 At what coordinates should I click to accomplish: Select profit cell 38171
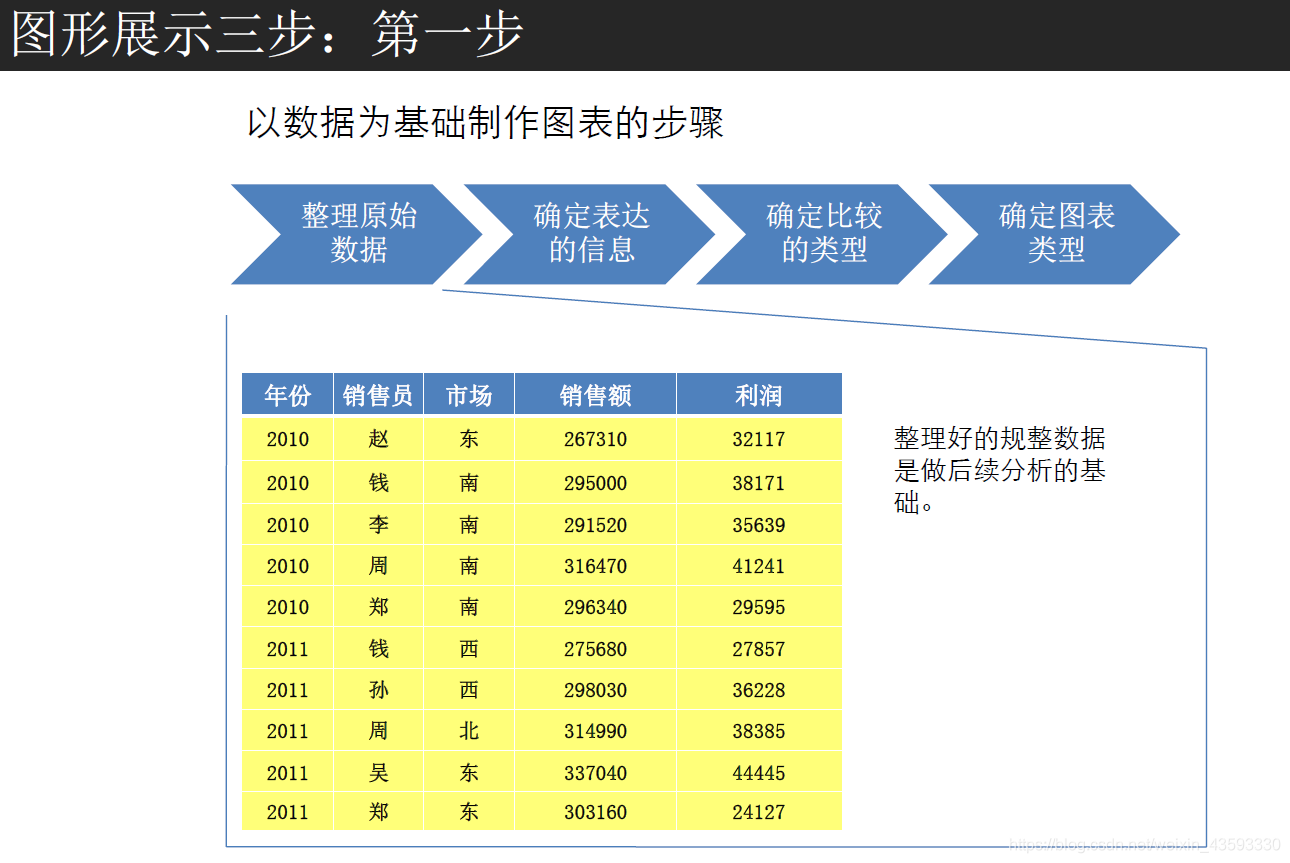[759, 483]
